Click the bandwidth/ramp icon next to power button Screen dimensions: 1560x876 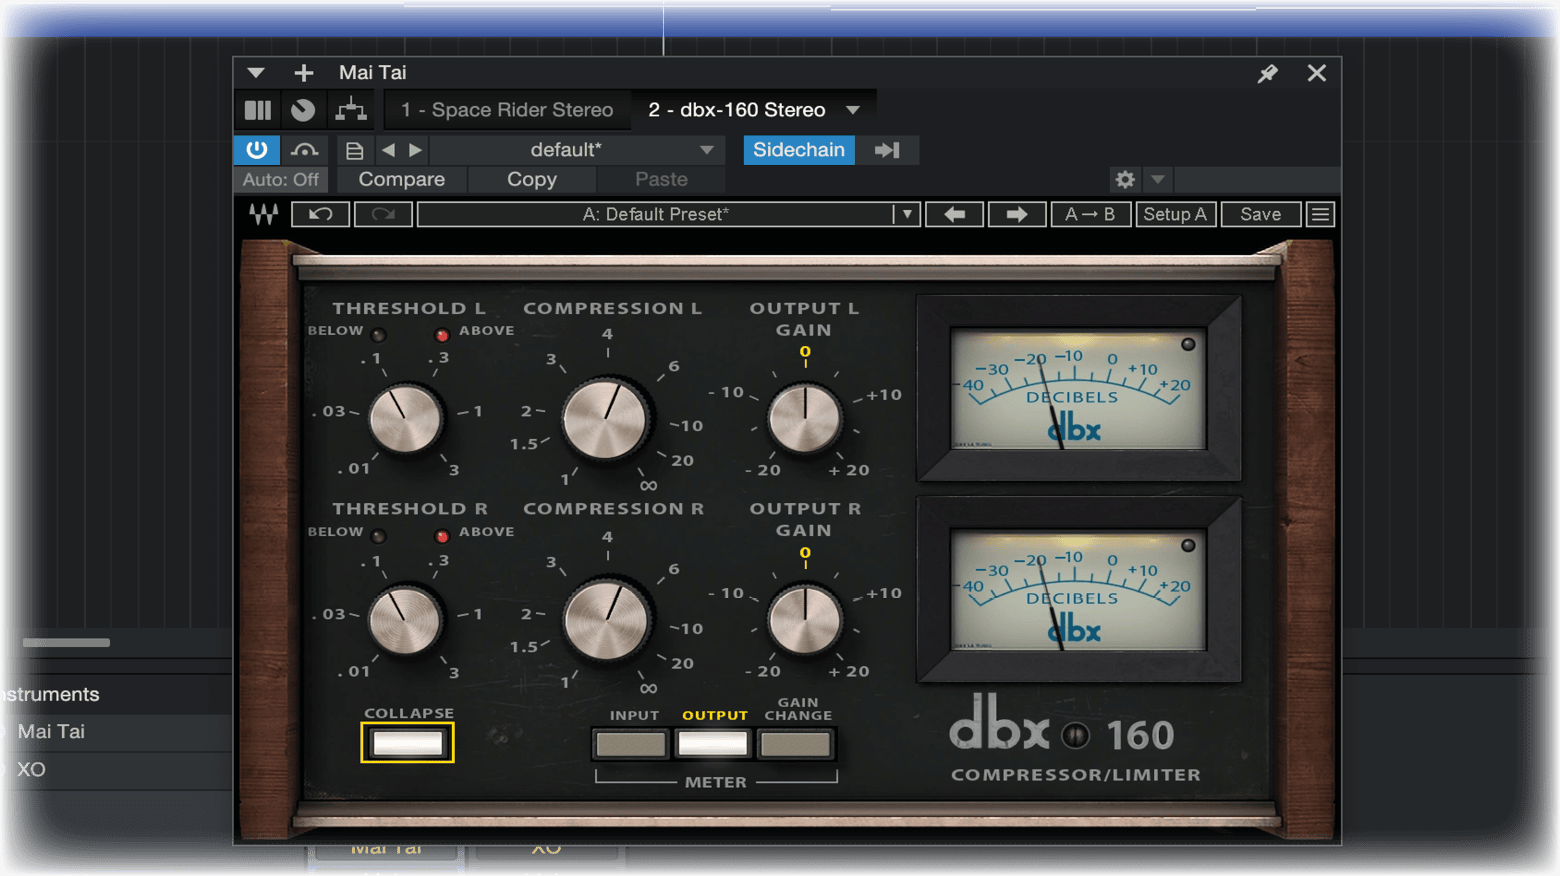coord(305,149)
